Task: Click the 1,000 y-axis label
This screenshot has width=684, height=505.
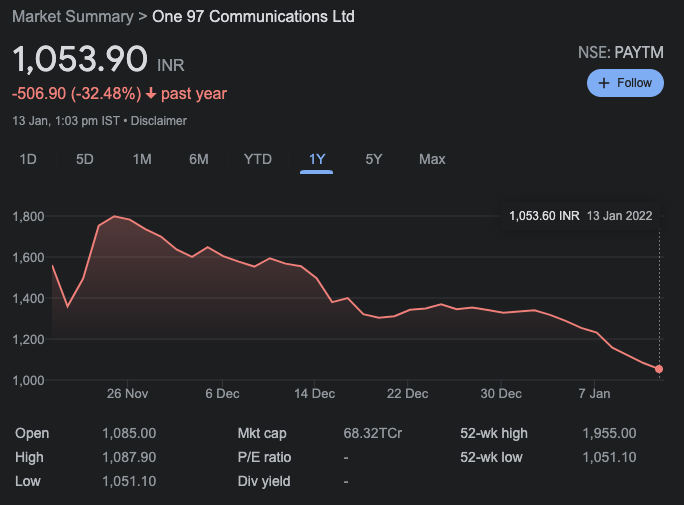Action: 28,380
